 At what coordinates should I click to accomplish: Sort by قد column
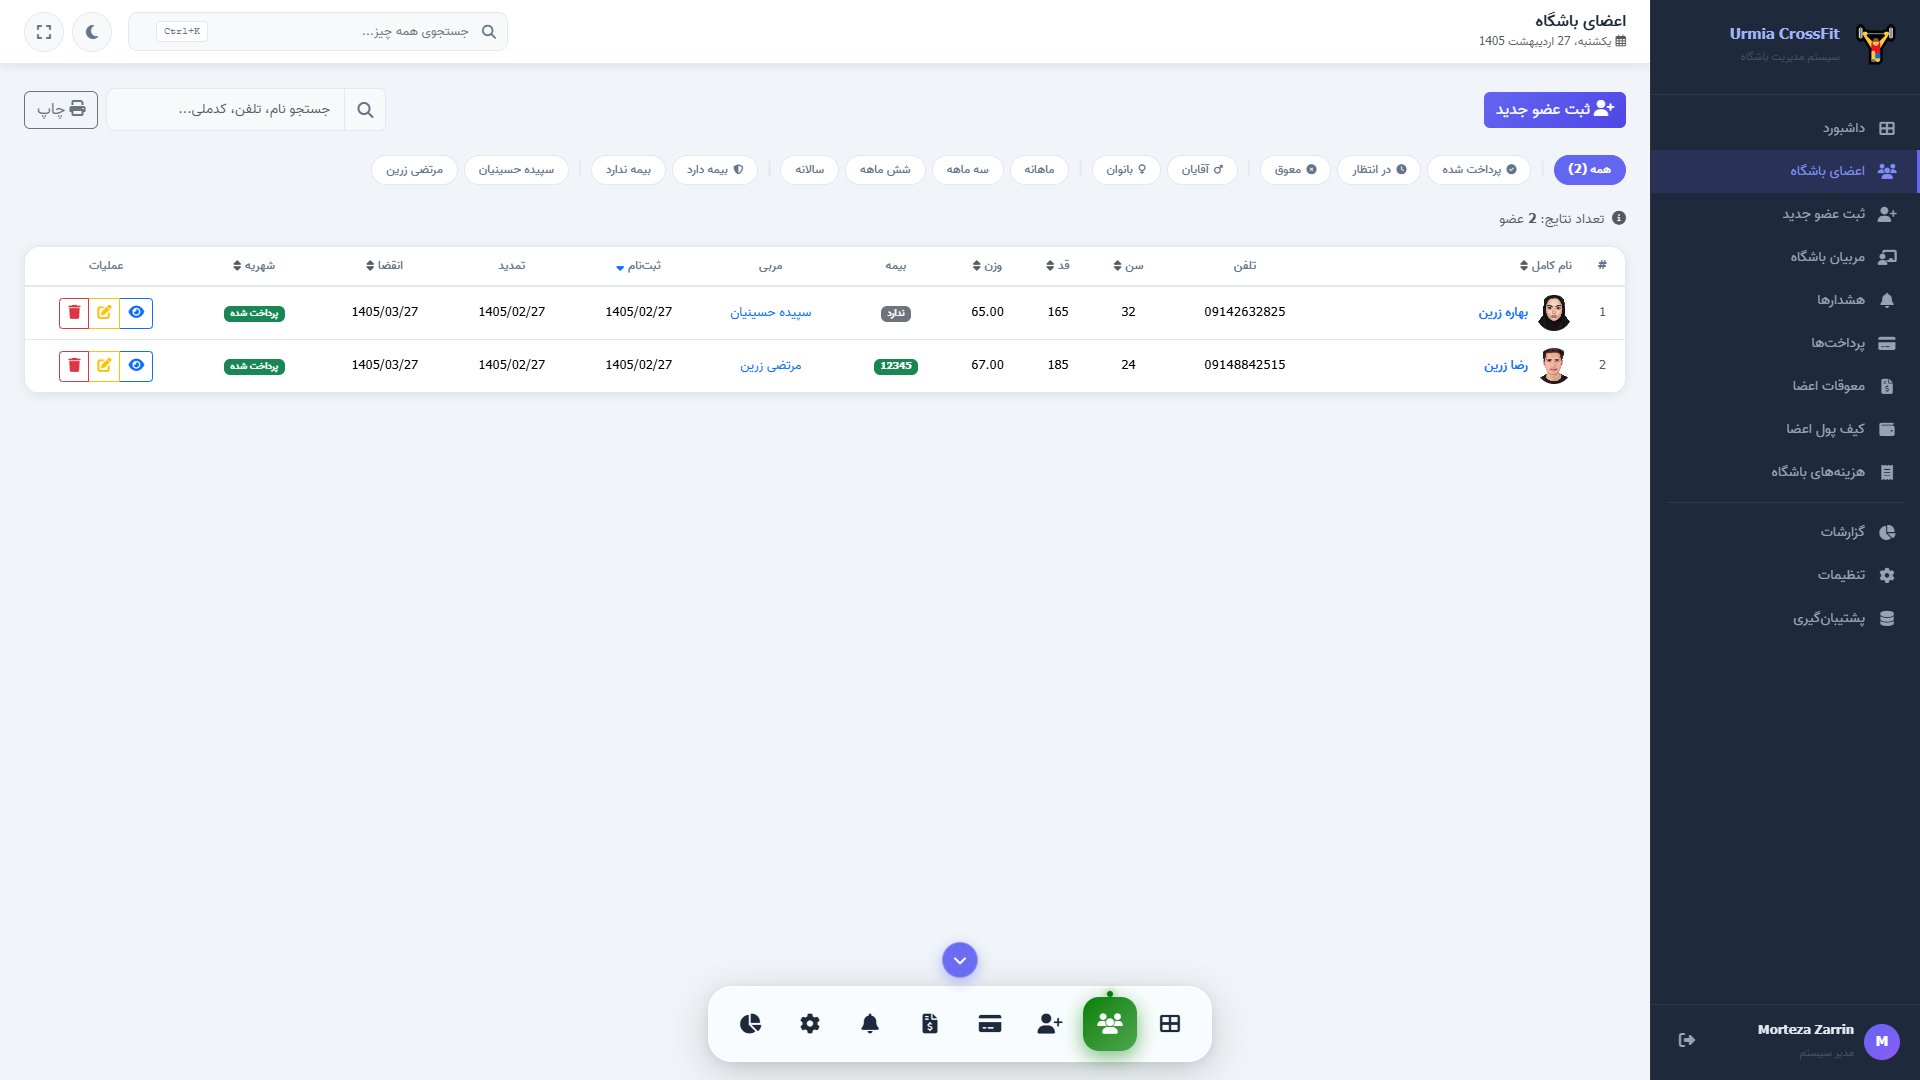(1058, 266)
